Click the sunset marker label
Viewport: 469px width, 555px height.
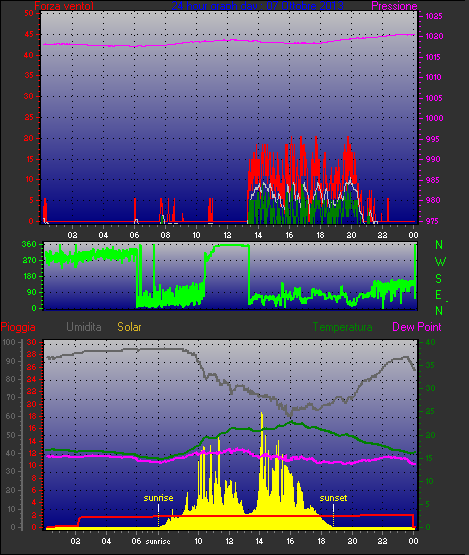tap(333, 498)
